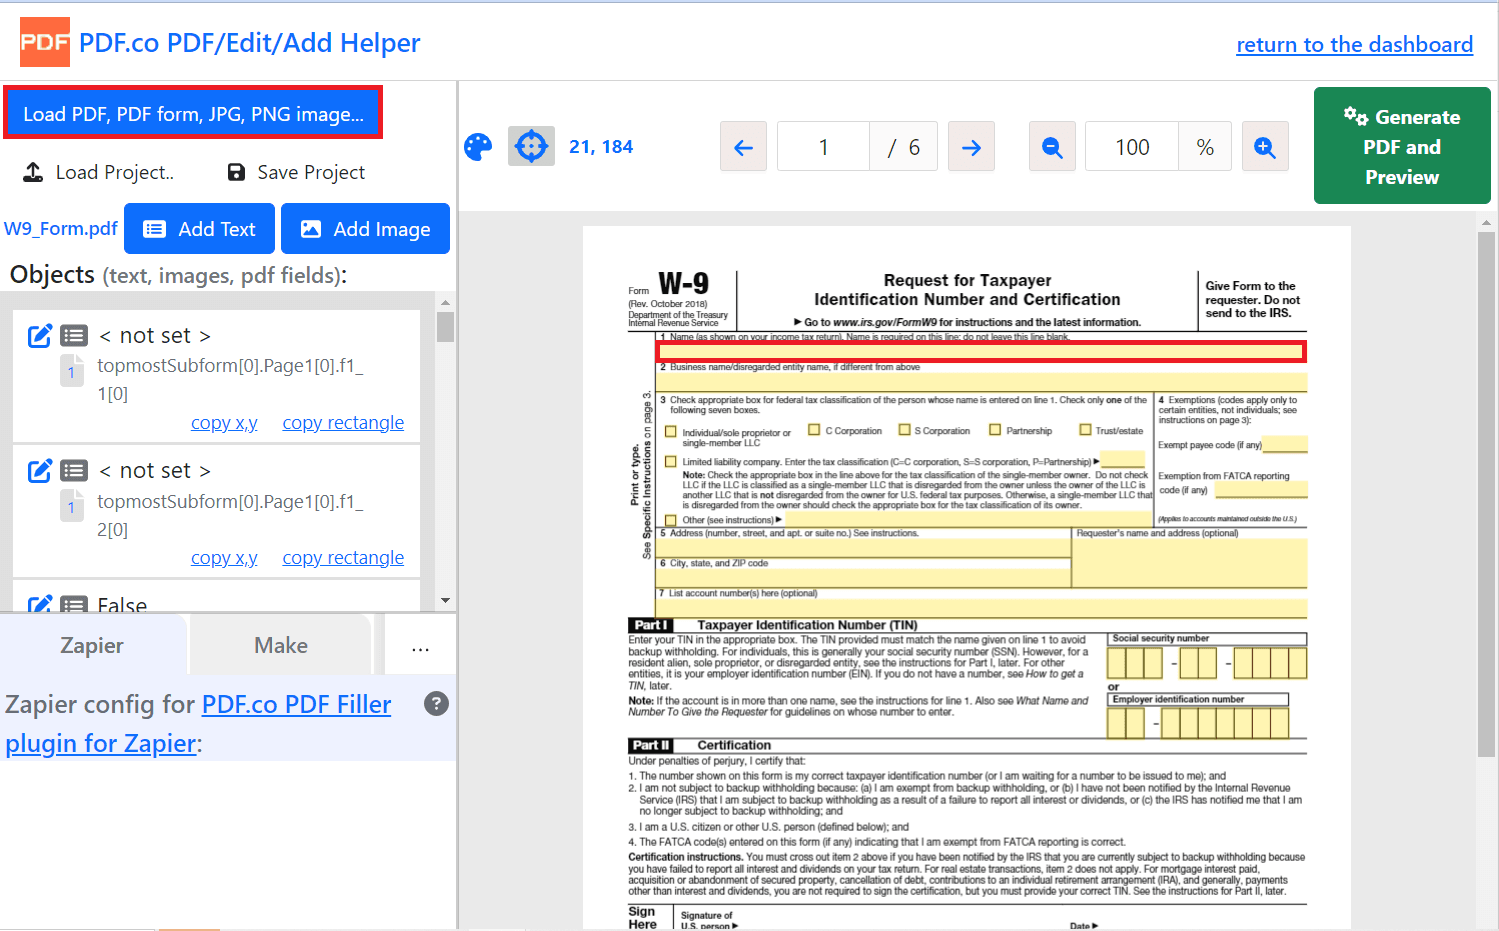This screenshot has height=931, width=1499.
Task: Follow the return to the dashboard link
Action: [1354, 45]
